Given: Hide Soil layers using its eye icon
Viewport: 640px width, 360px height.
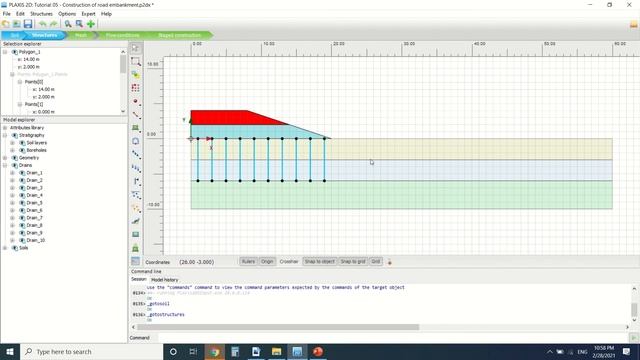Looking at the screenshot, I should tap(22, 143).
